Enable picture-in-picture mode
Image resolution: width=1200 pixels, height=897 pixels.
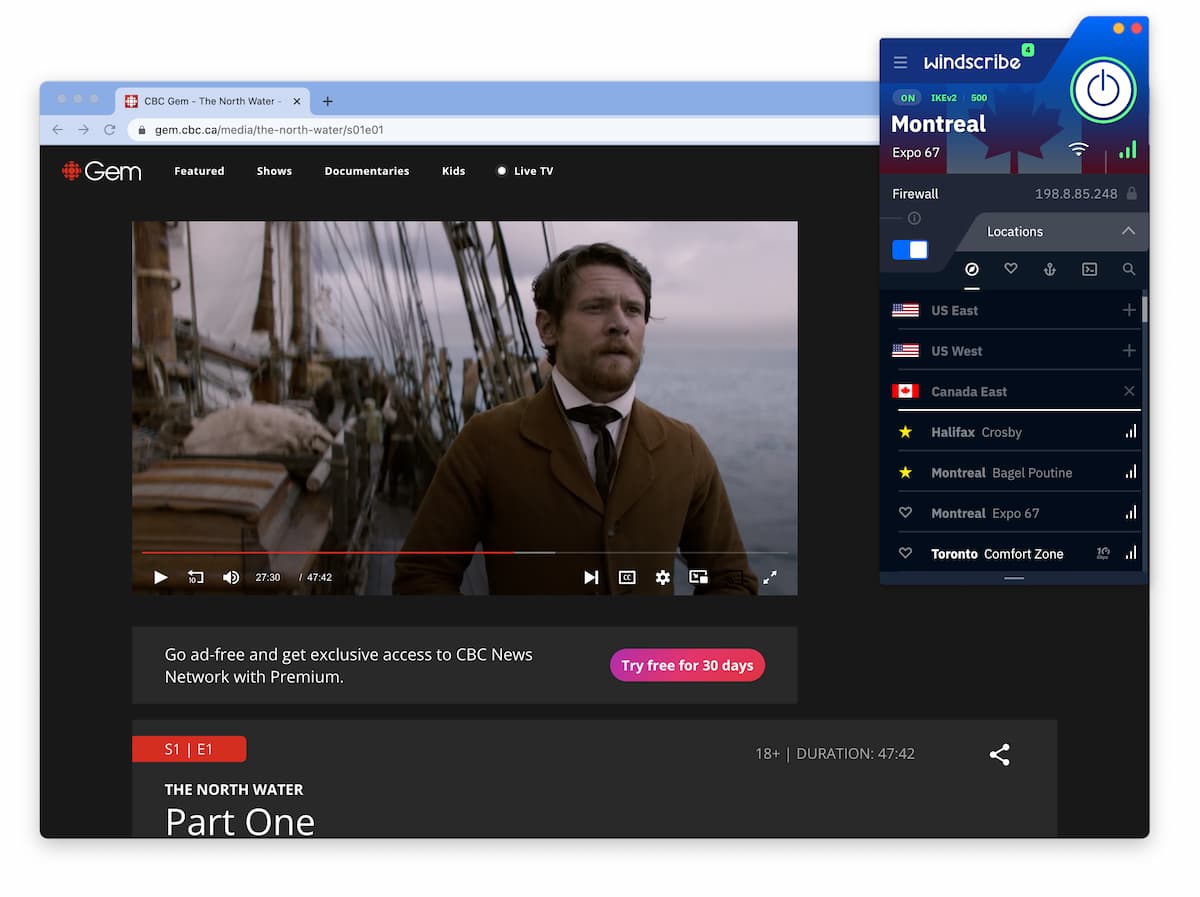coord(698,577)
